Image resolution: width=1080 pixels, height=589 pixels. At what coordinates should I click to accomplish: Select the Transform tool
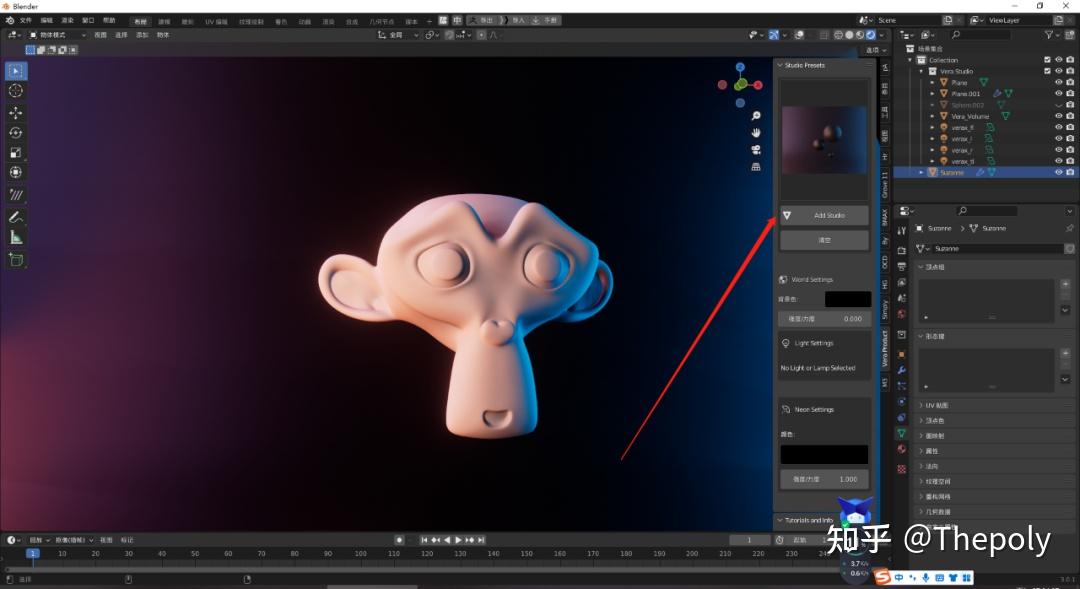16,172
